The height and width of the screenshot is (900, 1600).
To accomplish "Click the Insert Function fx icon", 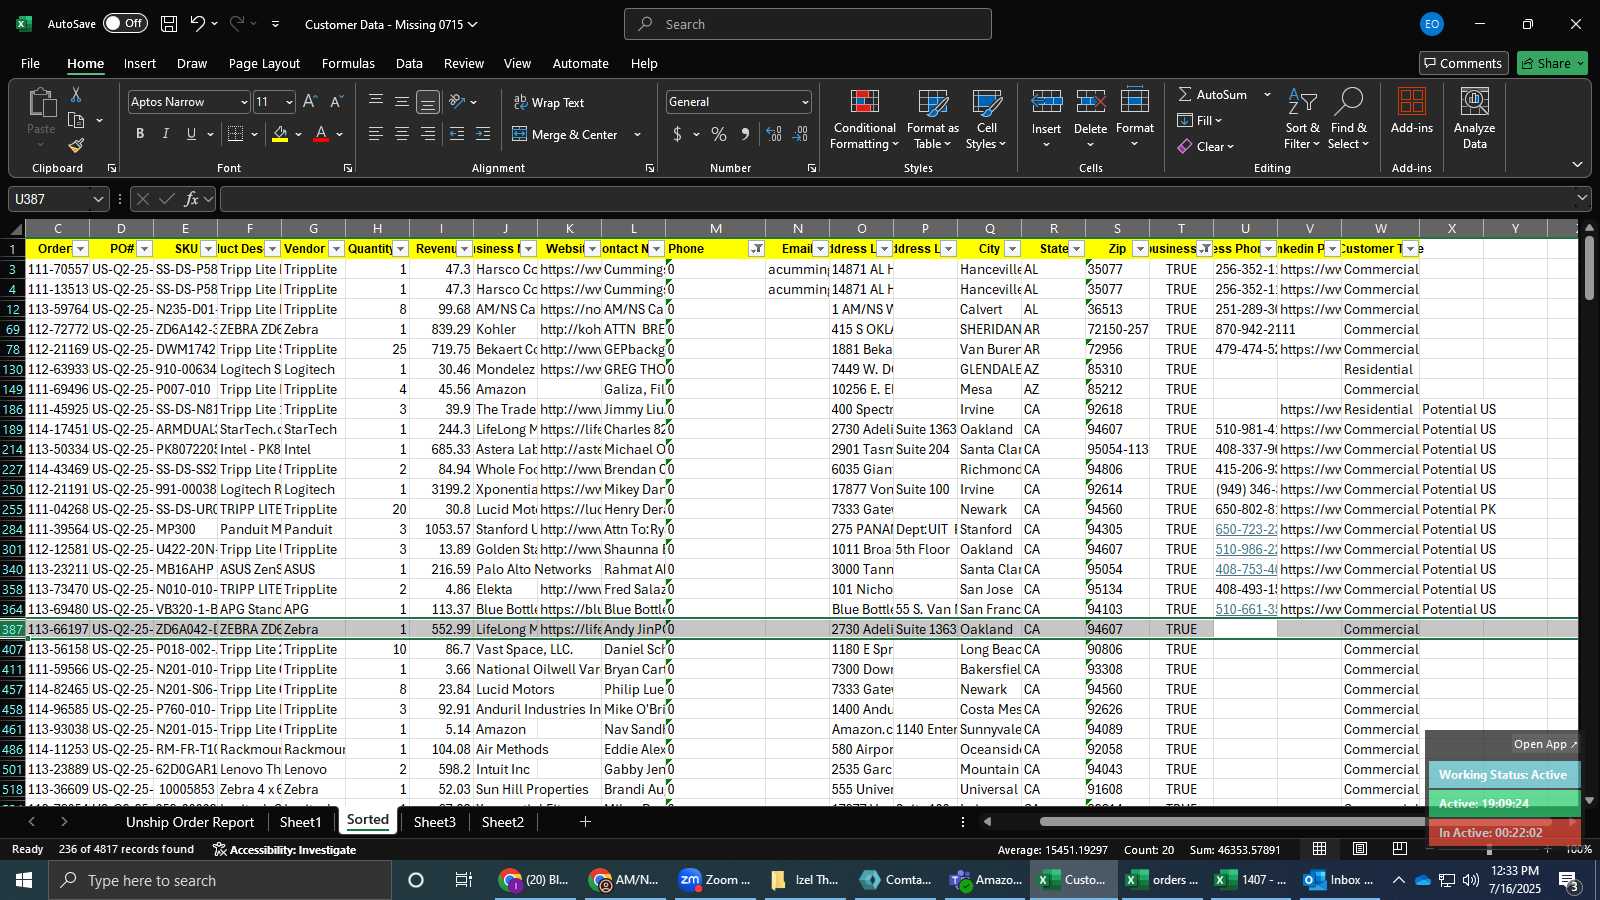I will click(191, 199).
